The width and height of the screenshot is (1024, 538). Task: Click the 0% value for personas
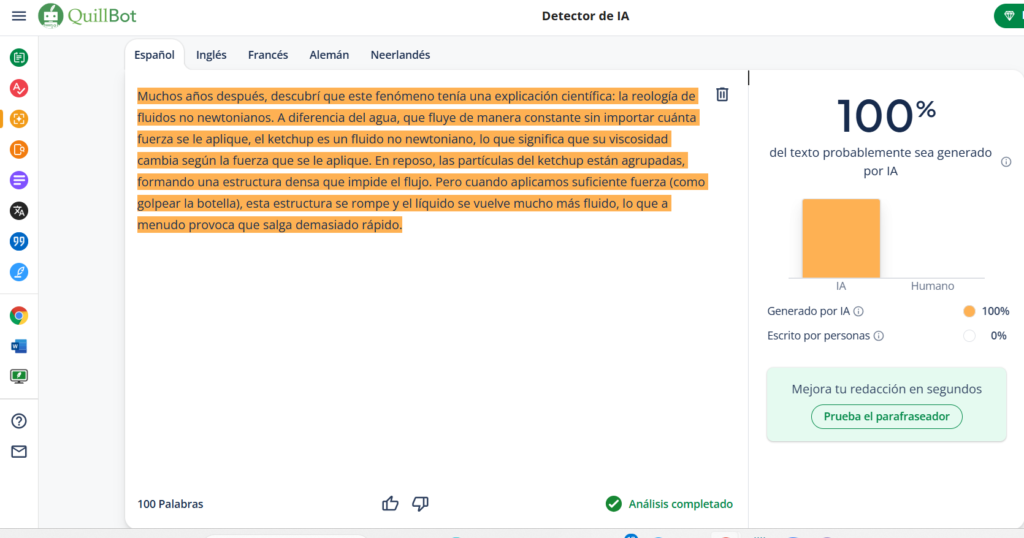[999, 336]
